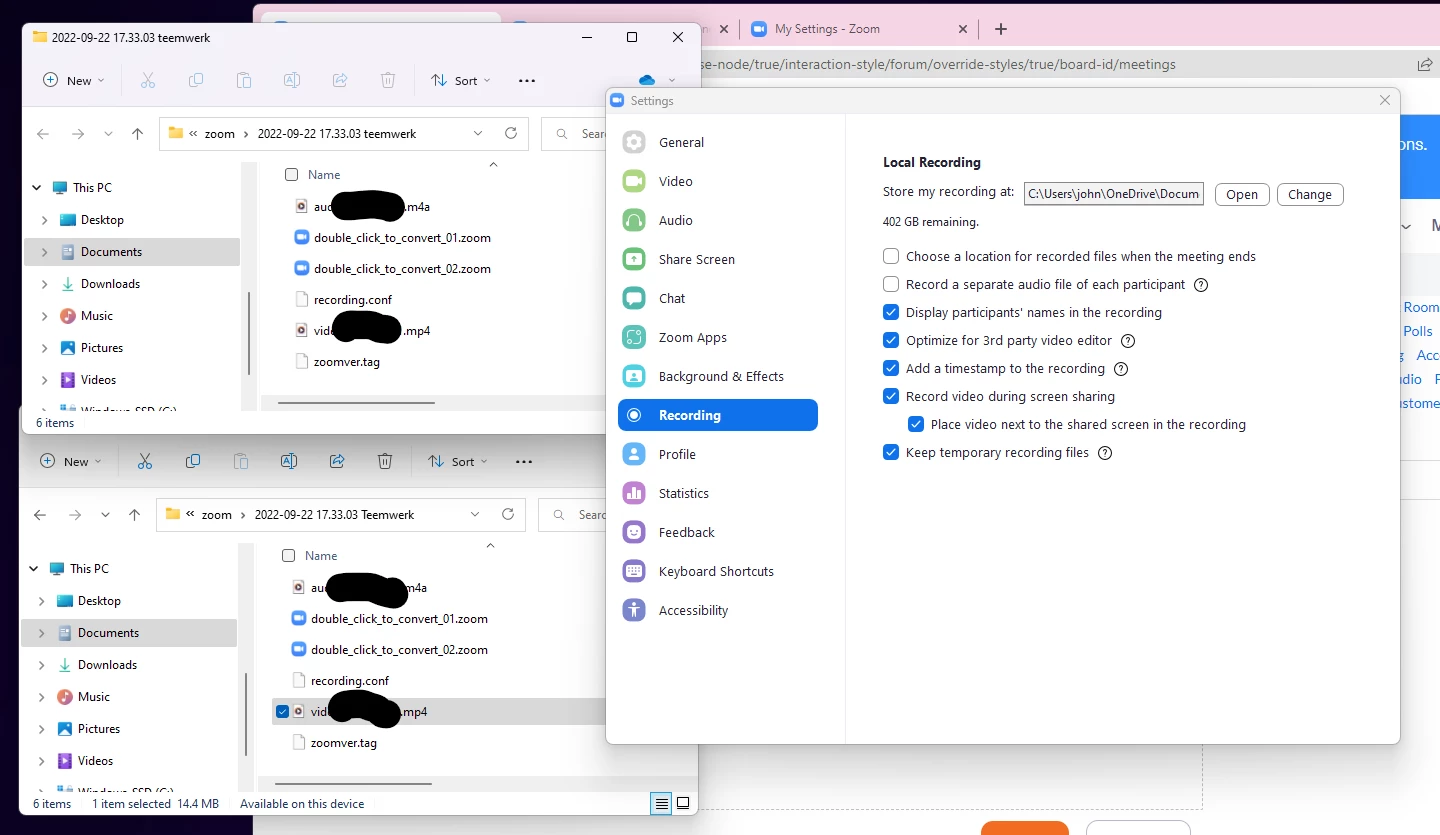The image size is (1440, 835).
Task: Click Delete trash icon in upper Explorer toolbar
Action: tap(388, 80)
